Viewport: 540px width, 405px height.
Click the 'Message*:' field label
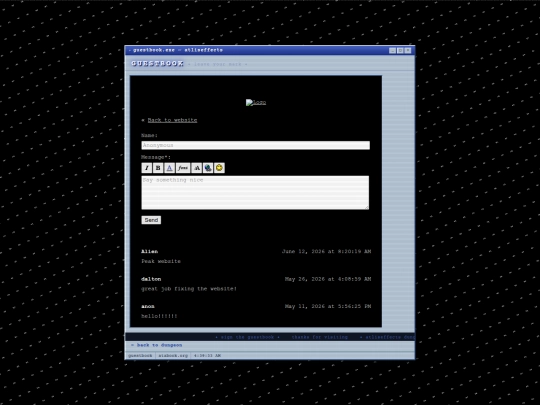coord(156,157)
